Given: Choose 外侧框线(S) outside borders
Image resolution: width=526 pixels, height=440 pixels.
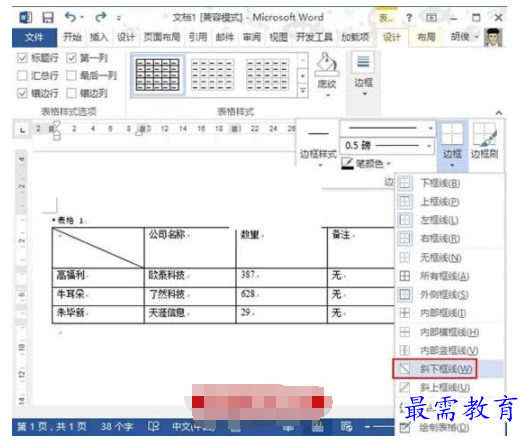Looking at the screenshot, I should (450, 294).
